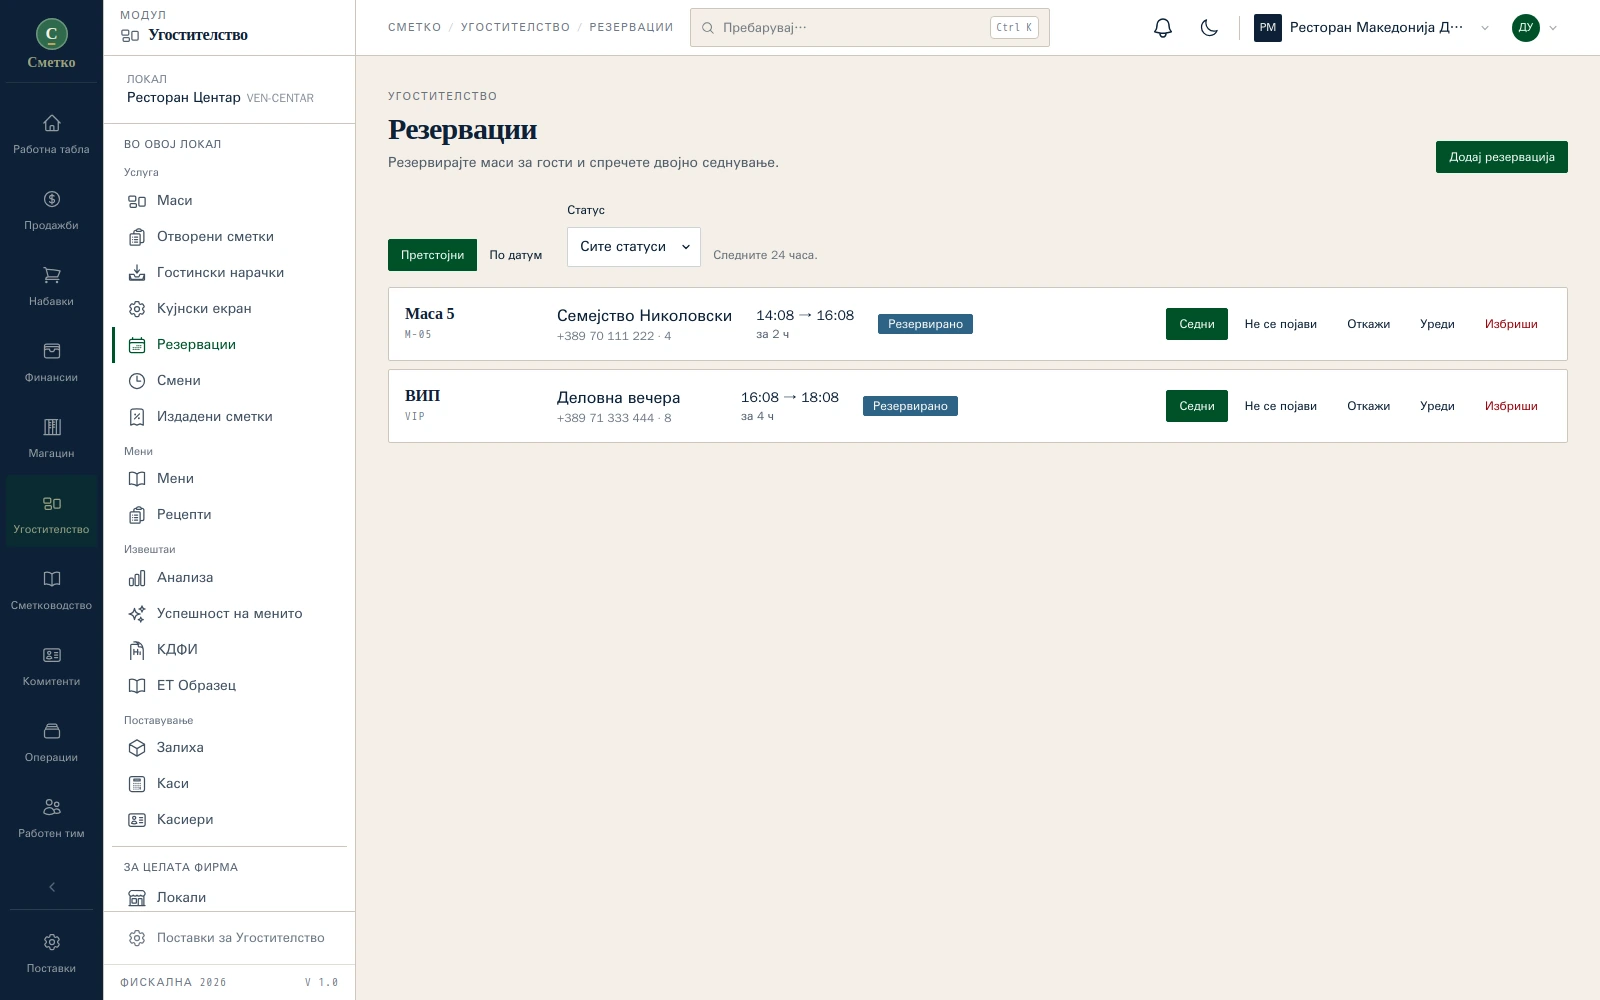This screenshot has height=1000, width=1600.
Task: Go to Продажби module
Action: [x=51, y=210]
